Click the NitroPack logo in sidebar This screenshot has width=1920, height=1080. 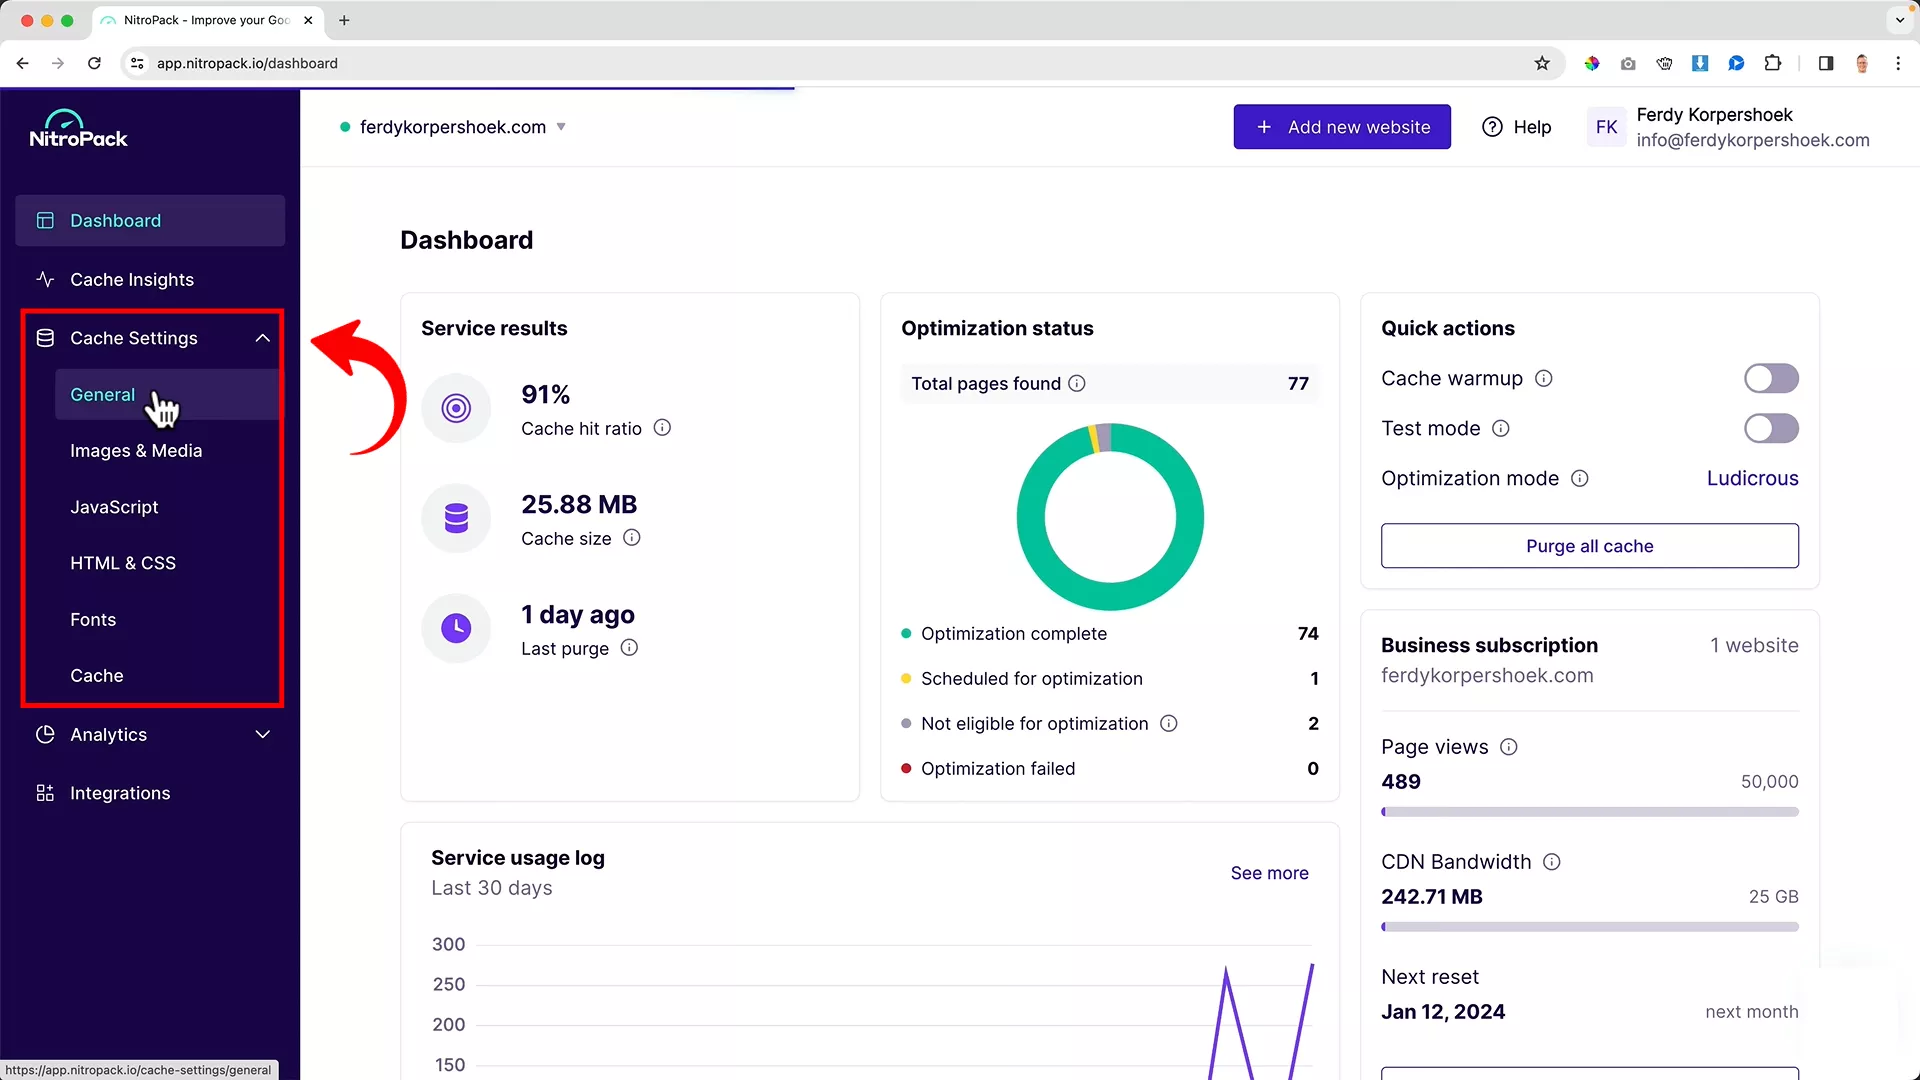coord(78,130)
